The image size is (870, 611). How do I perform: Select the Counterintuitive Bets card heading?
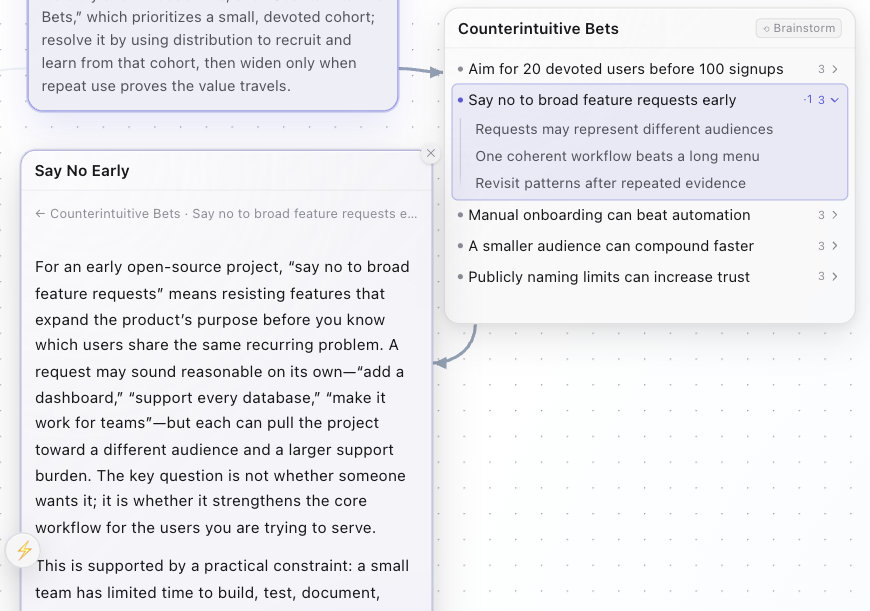538,29
